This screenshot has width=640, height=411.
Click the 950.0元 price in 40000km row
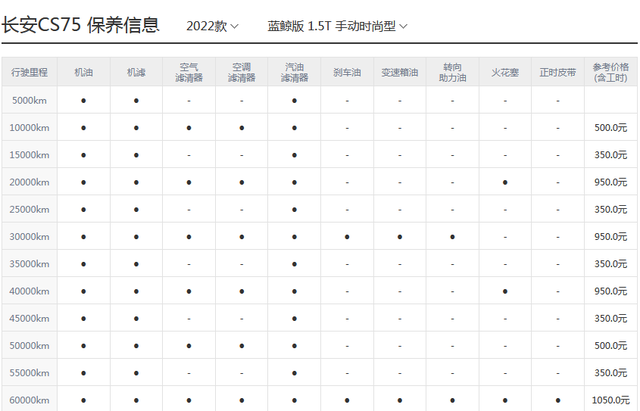click(611, 291)
